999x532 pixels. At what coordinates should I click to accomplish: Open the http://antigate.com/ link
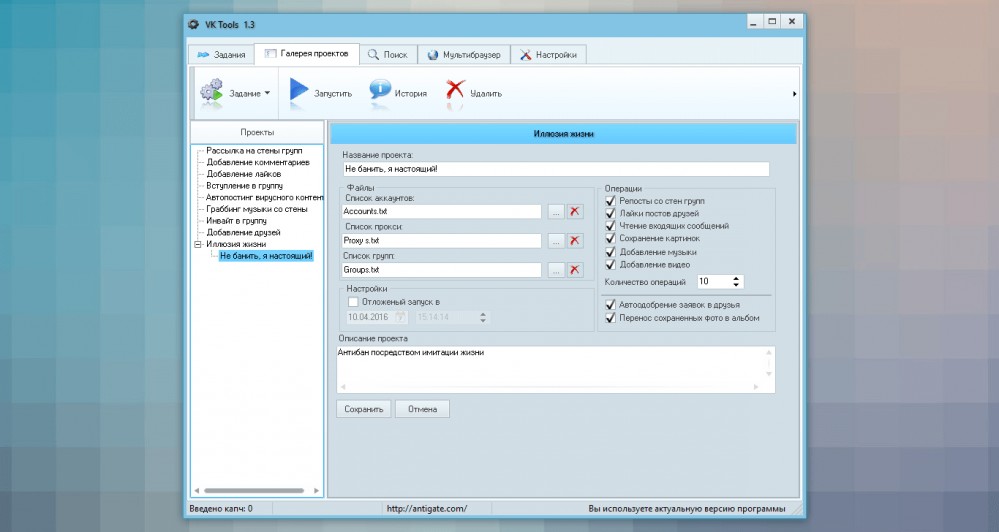426,508
